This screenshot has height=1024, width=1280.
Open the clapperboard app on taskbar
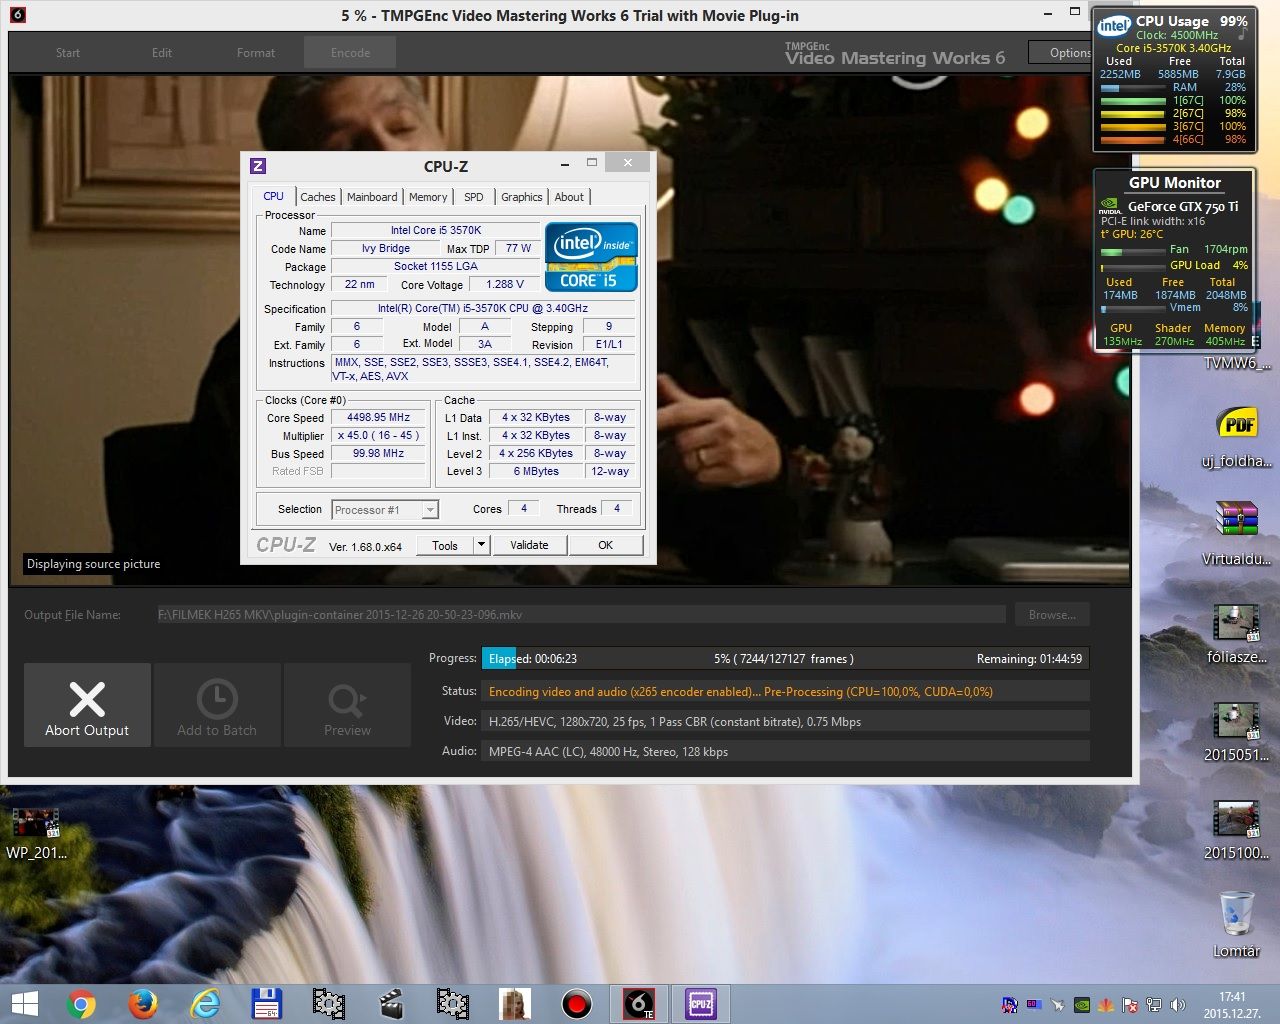click(391, 1004)
